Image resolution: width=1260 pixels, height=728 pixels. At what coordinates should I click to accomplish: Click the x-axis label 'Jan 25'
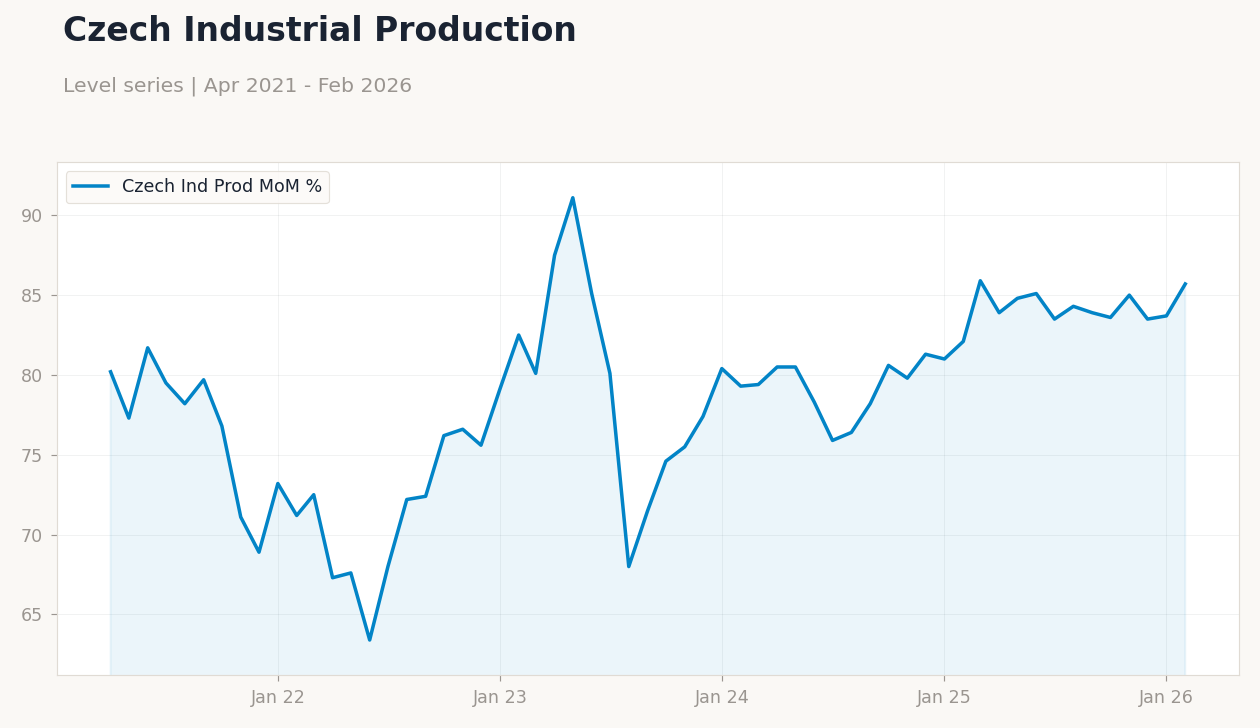(944, 698)
